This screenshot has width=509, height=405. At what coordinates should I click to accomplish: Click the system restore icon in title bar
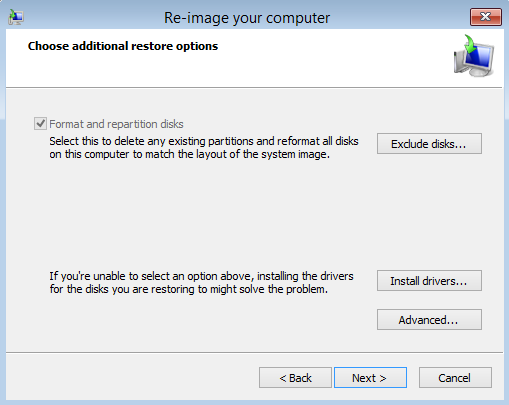(16, 17)
